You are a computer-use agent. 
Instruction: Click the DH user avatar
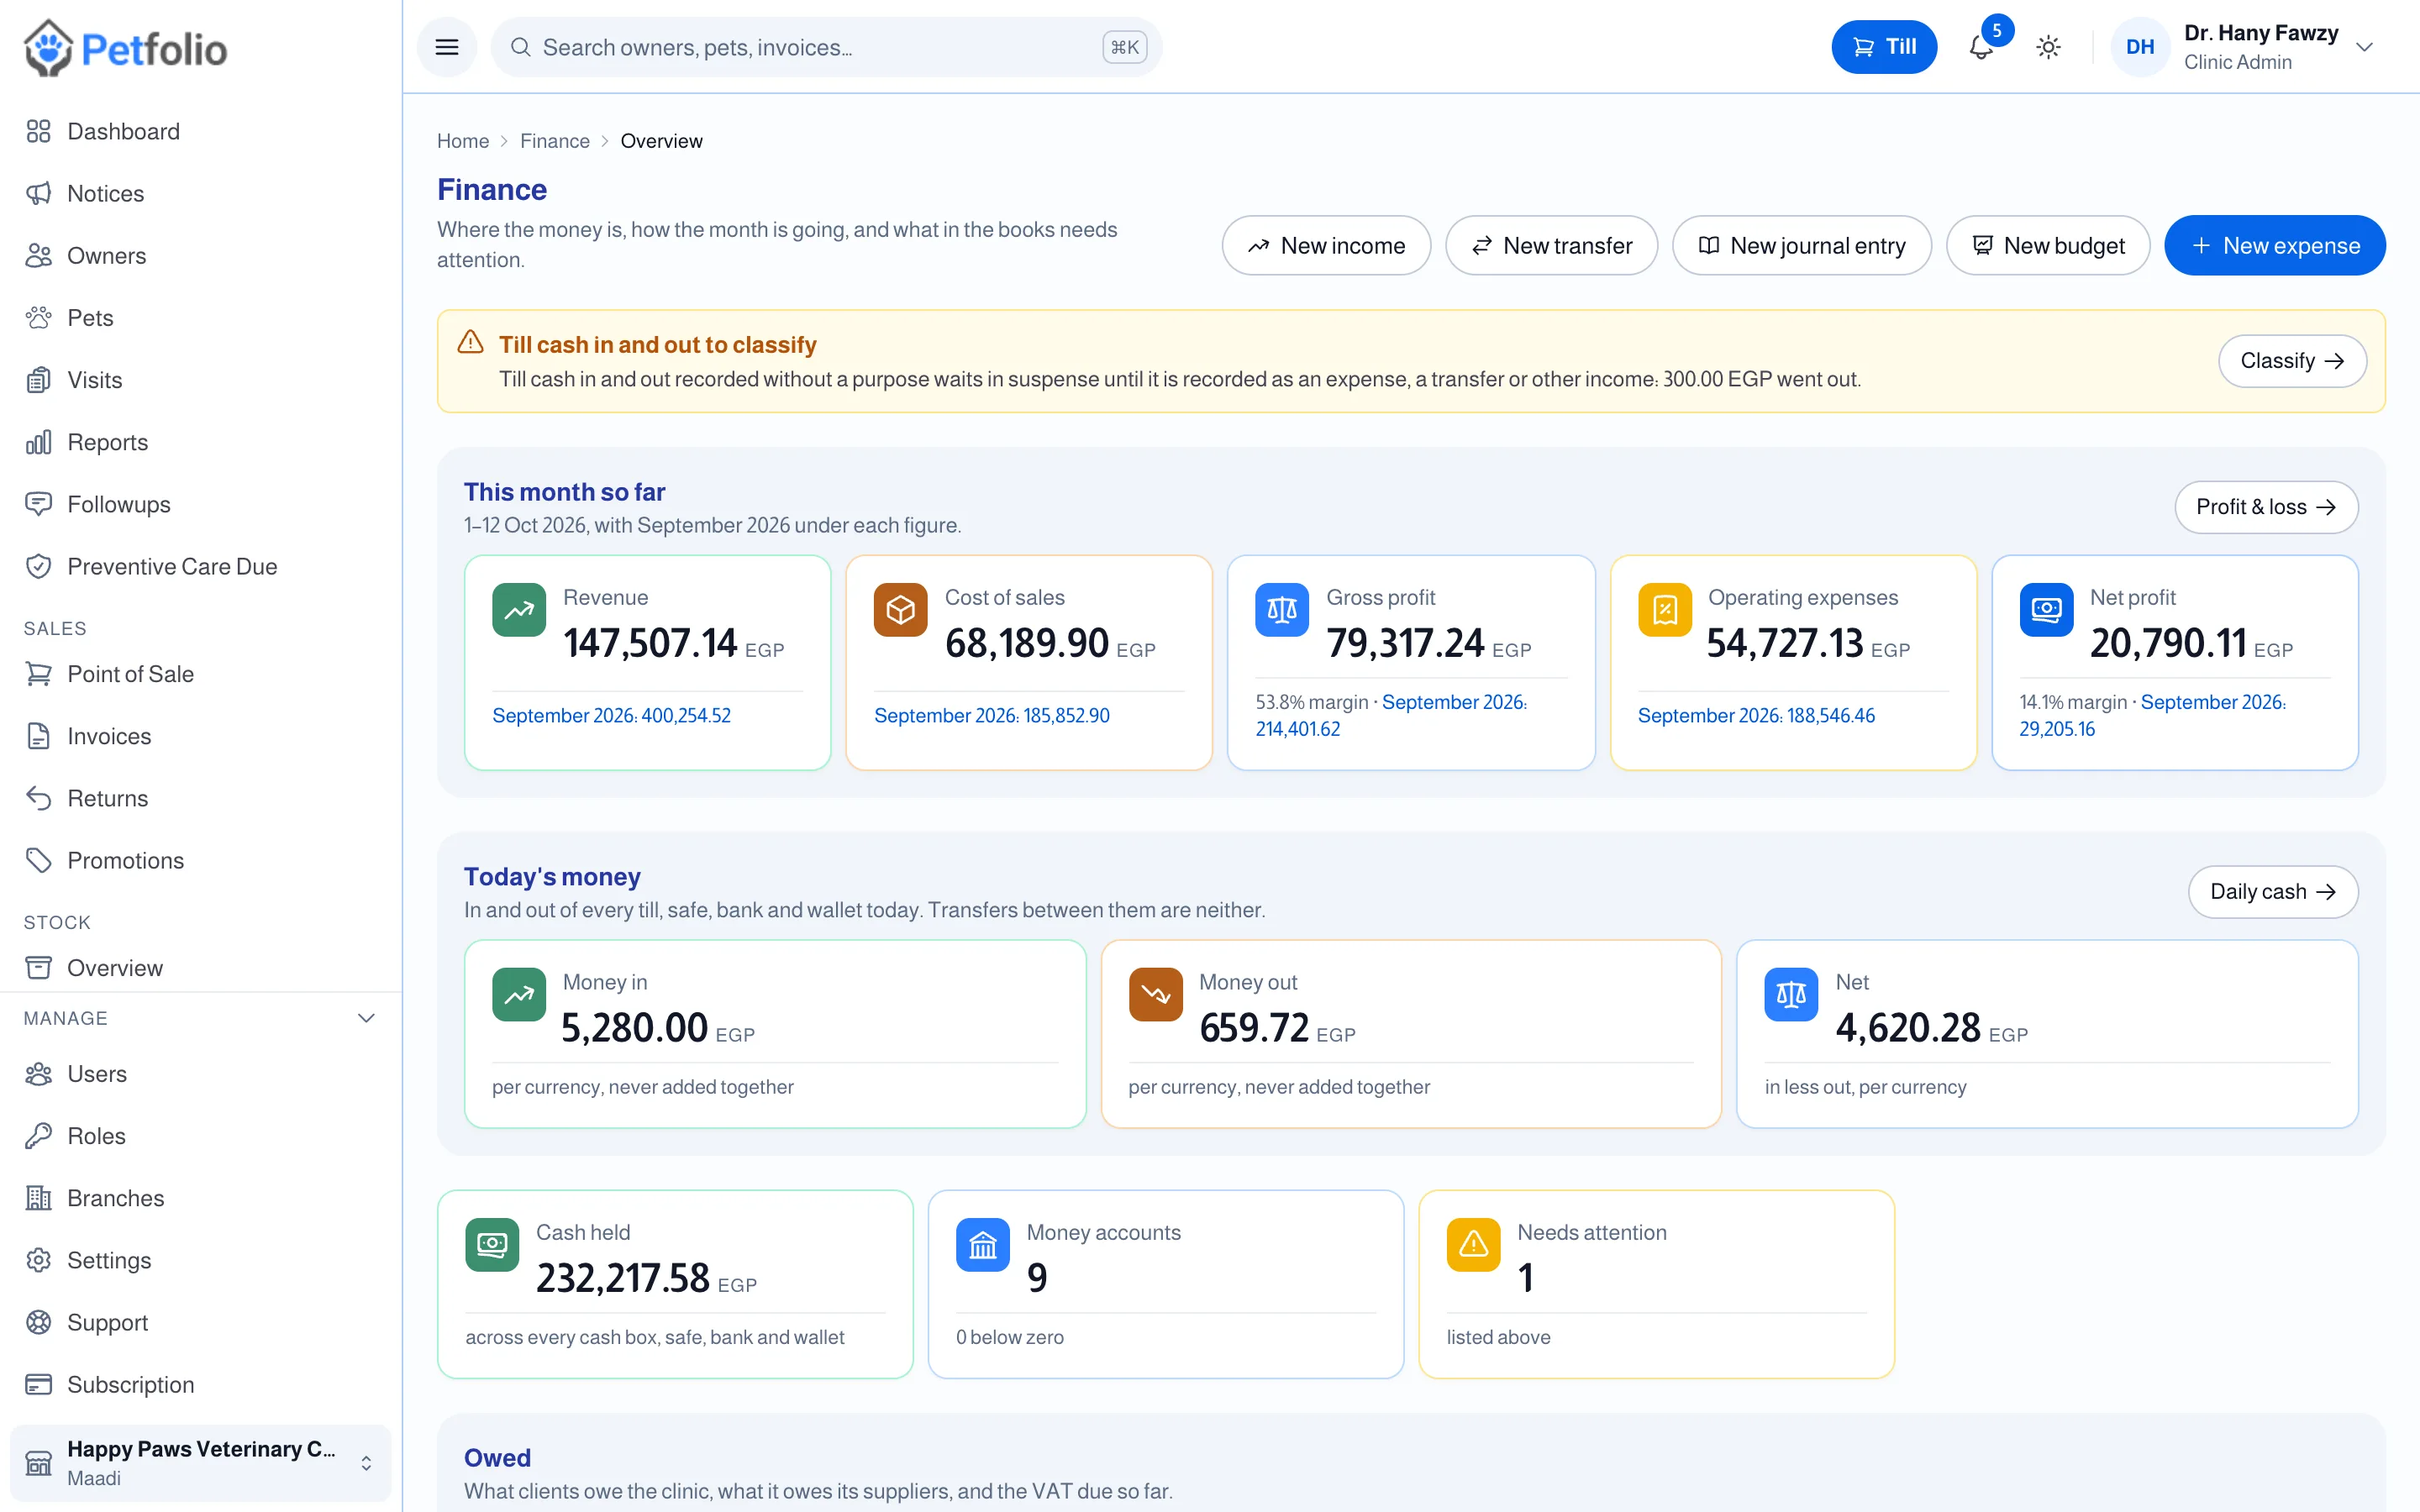tap(2140, 47)
